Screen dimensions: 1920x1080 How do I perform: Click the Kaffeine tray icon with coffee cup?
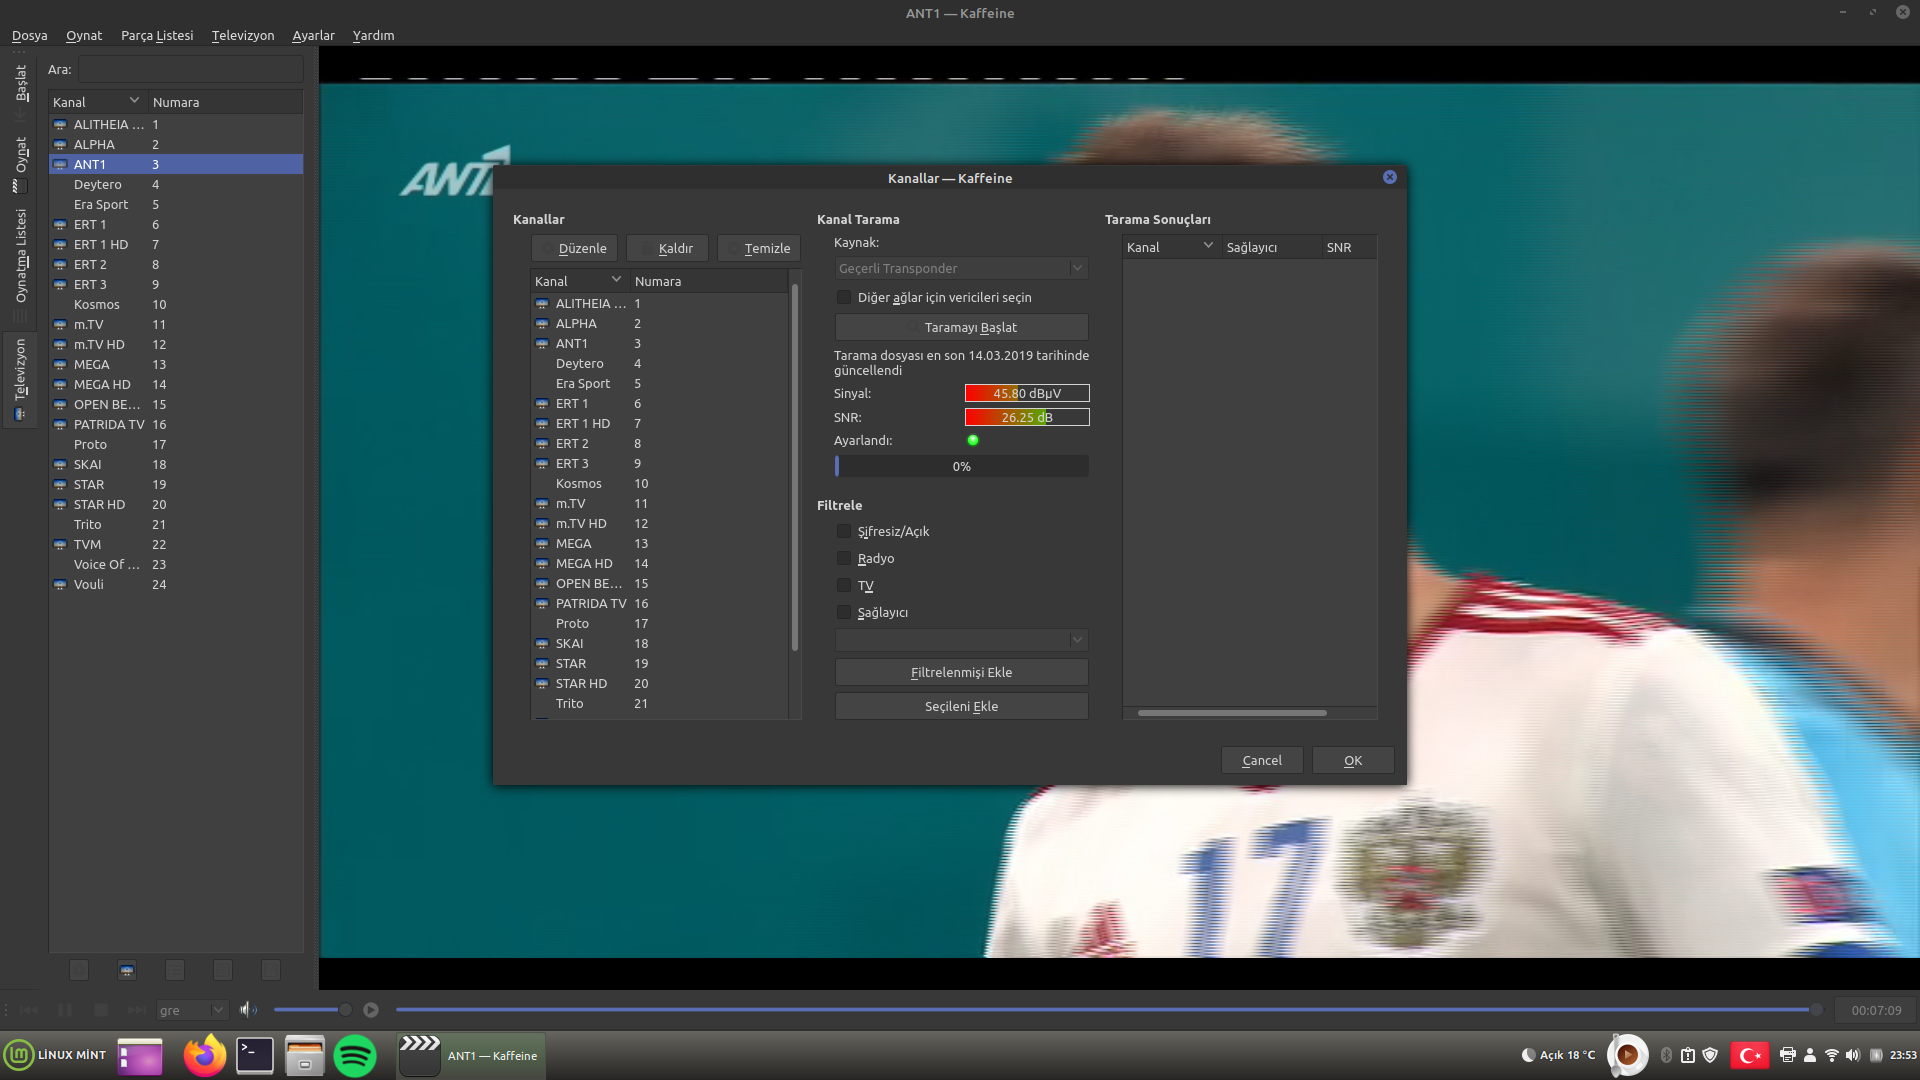[x=1627, y=1055]
